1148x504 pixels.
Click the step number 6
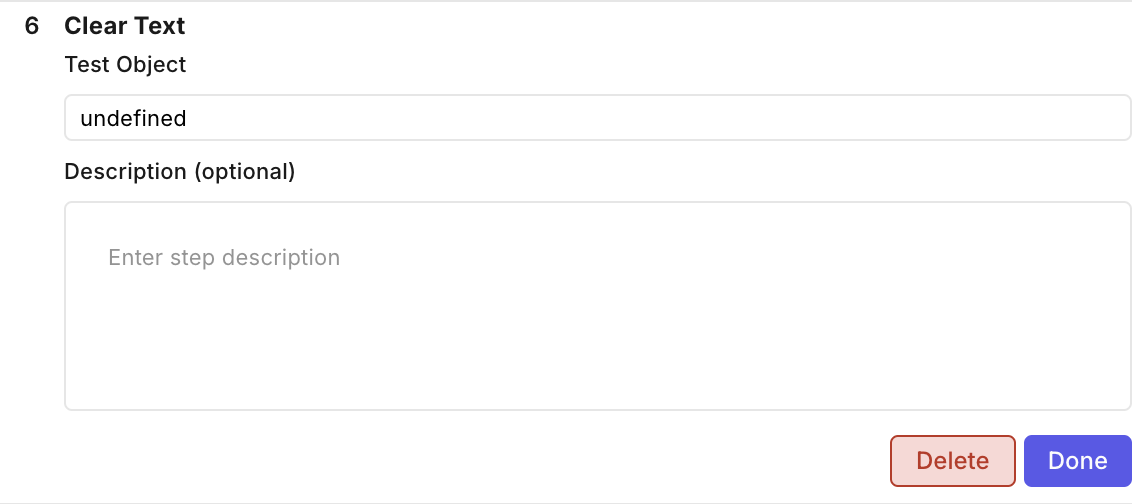[32, 26]
